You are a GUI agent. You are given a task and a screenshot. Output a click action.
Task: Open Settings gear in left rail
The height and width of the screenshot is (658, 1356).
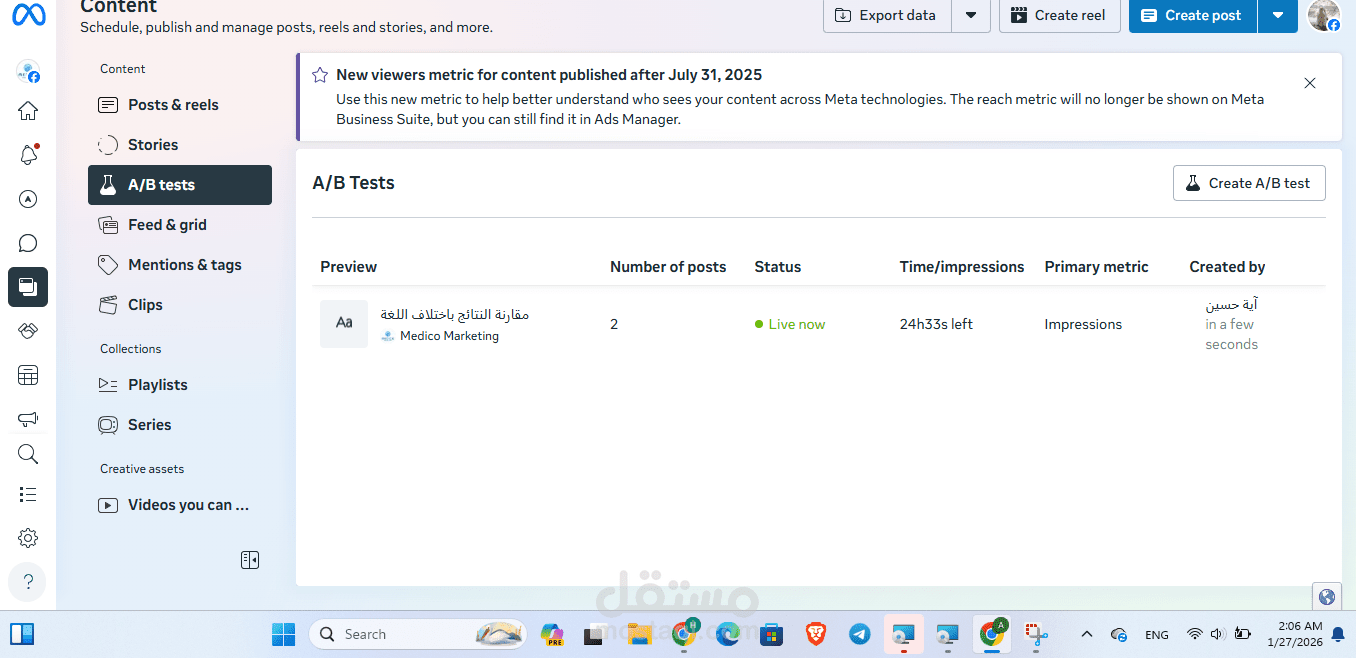[28, 538]
